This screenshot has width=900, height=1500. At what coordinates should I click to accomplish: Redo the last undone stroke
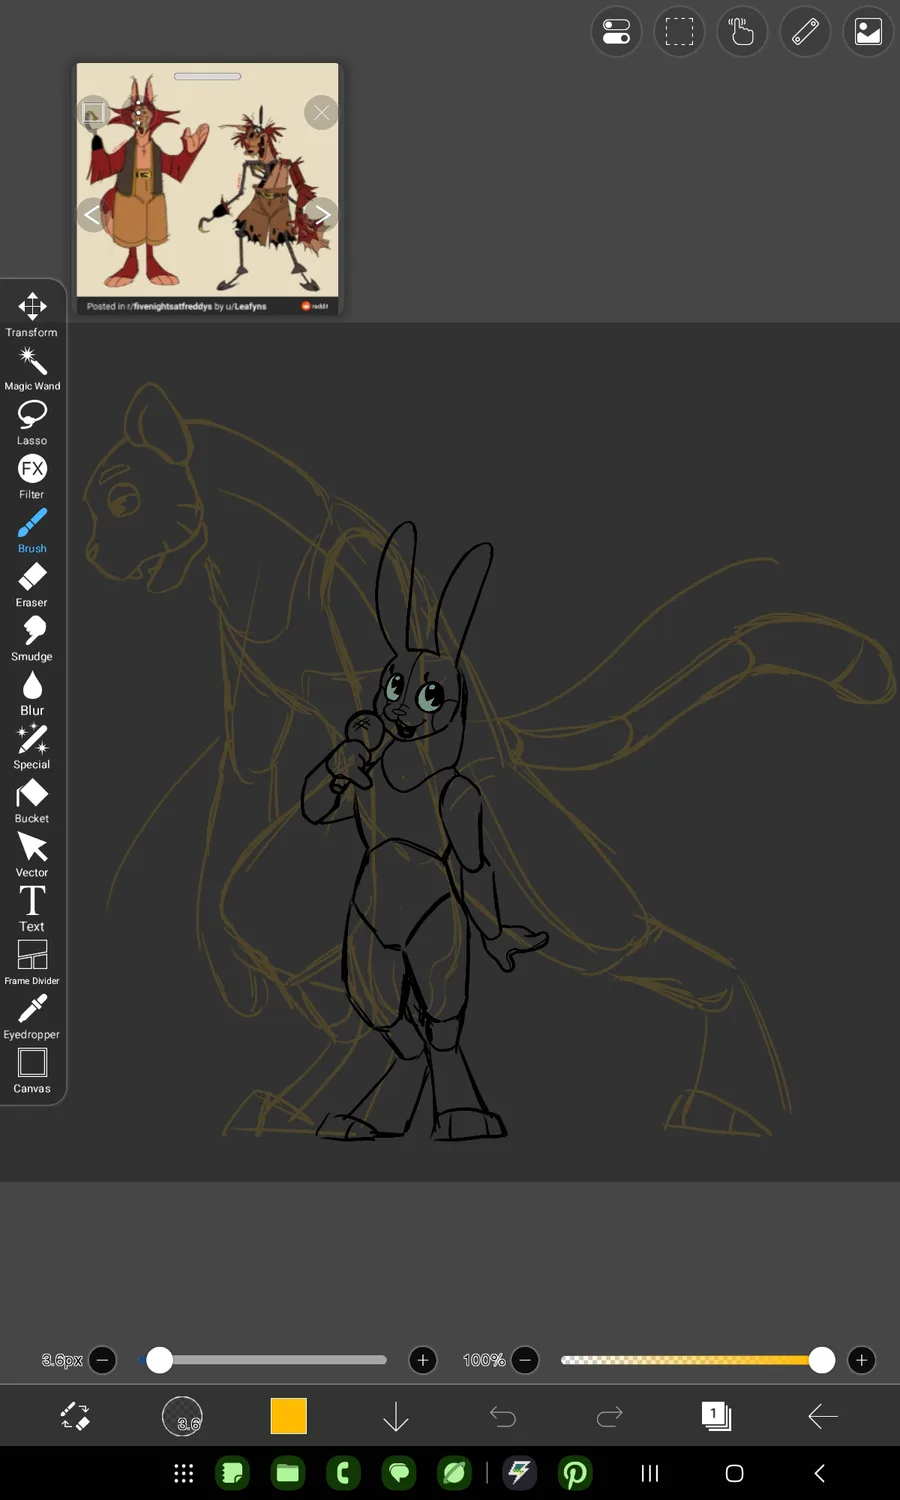[x=610, y=1416]
